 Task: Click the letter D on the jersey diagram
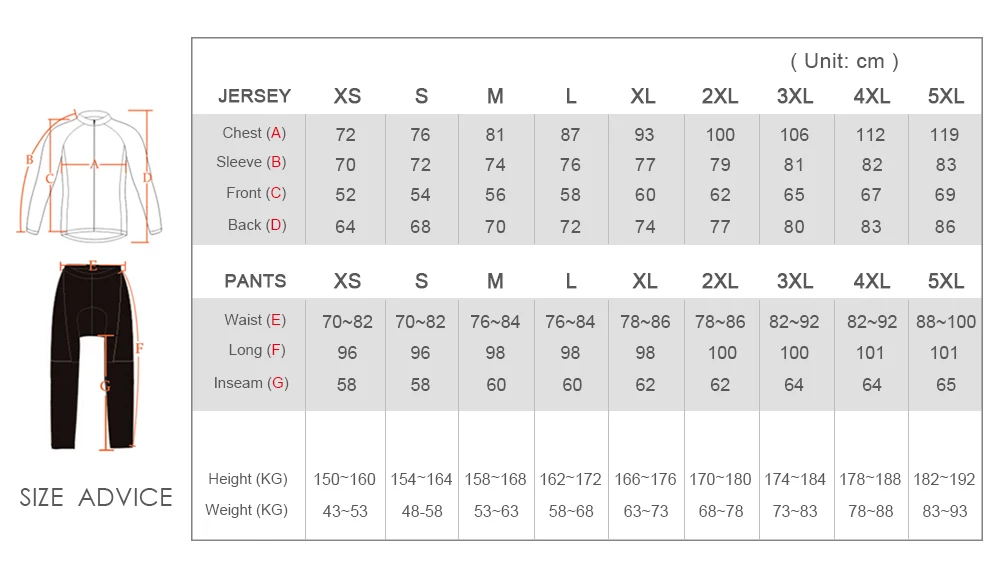pyautogui.click(x=146, y=178)
